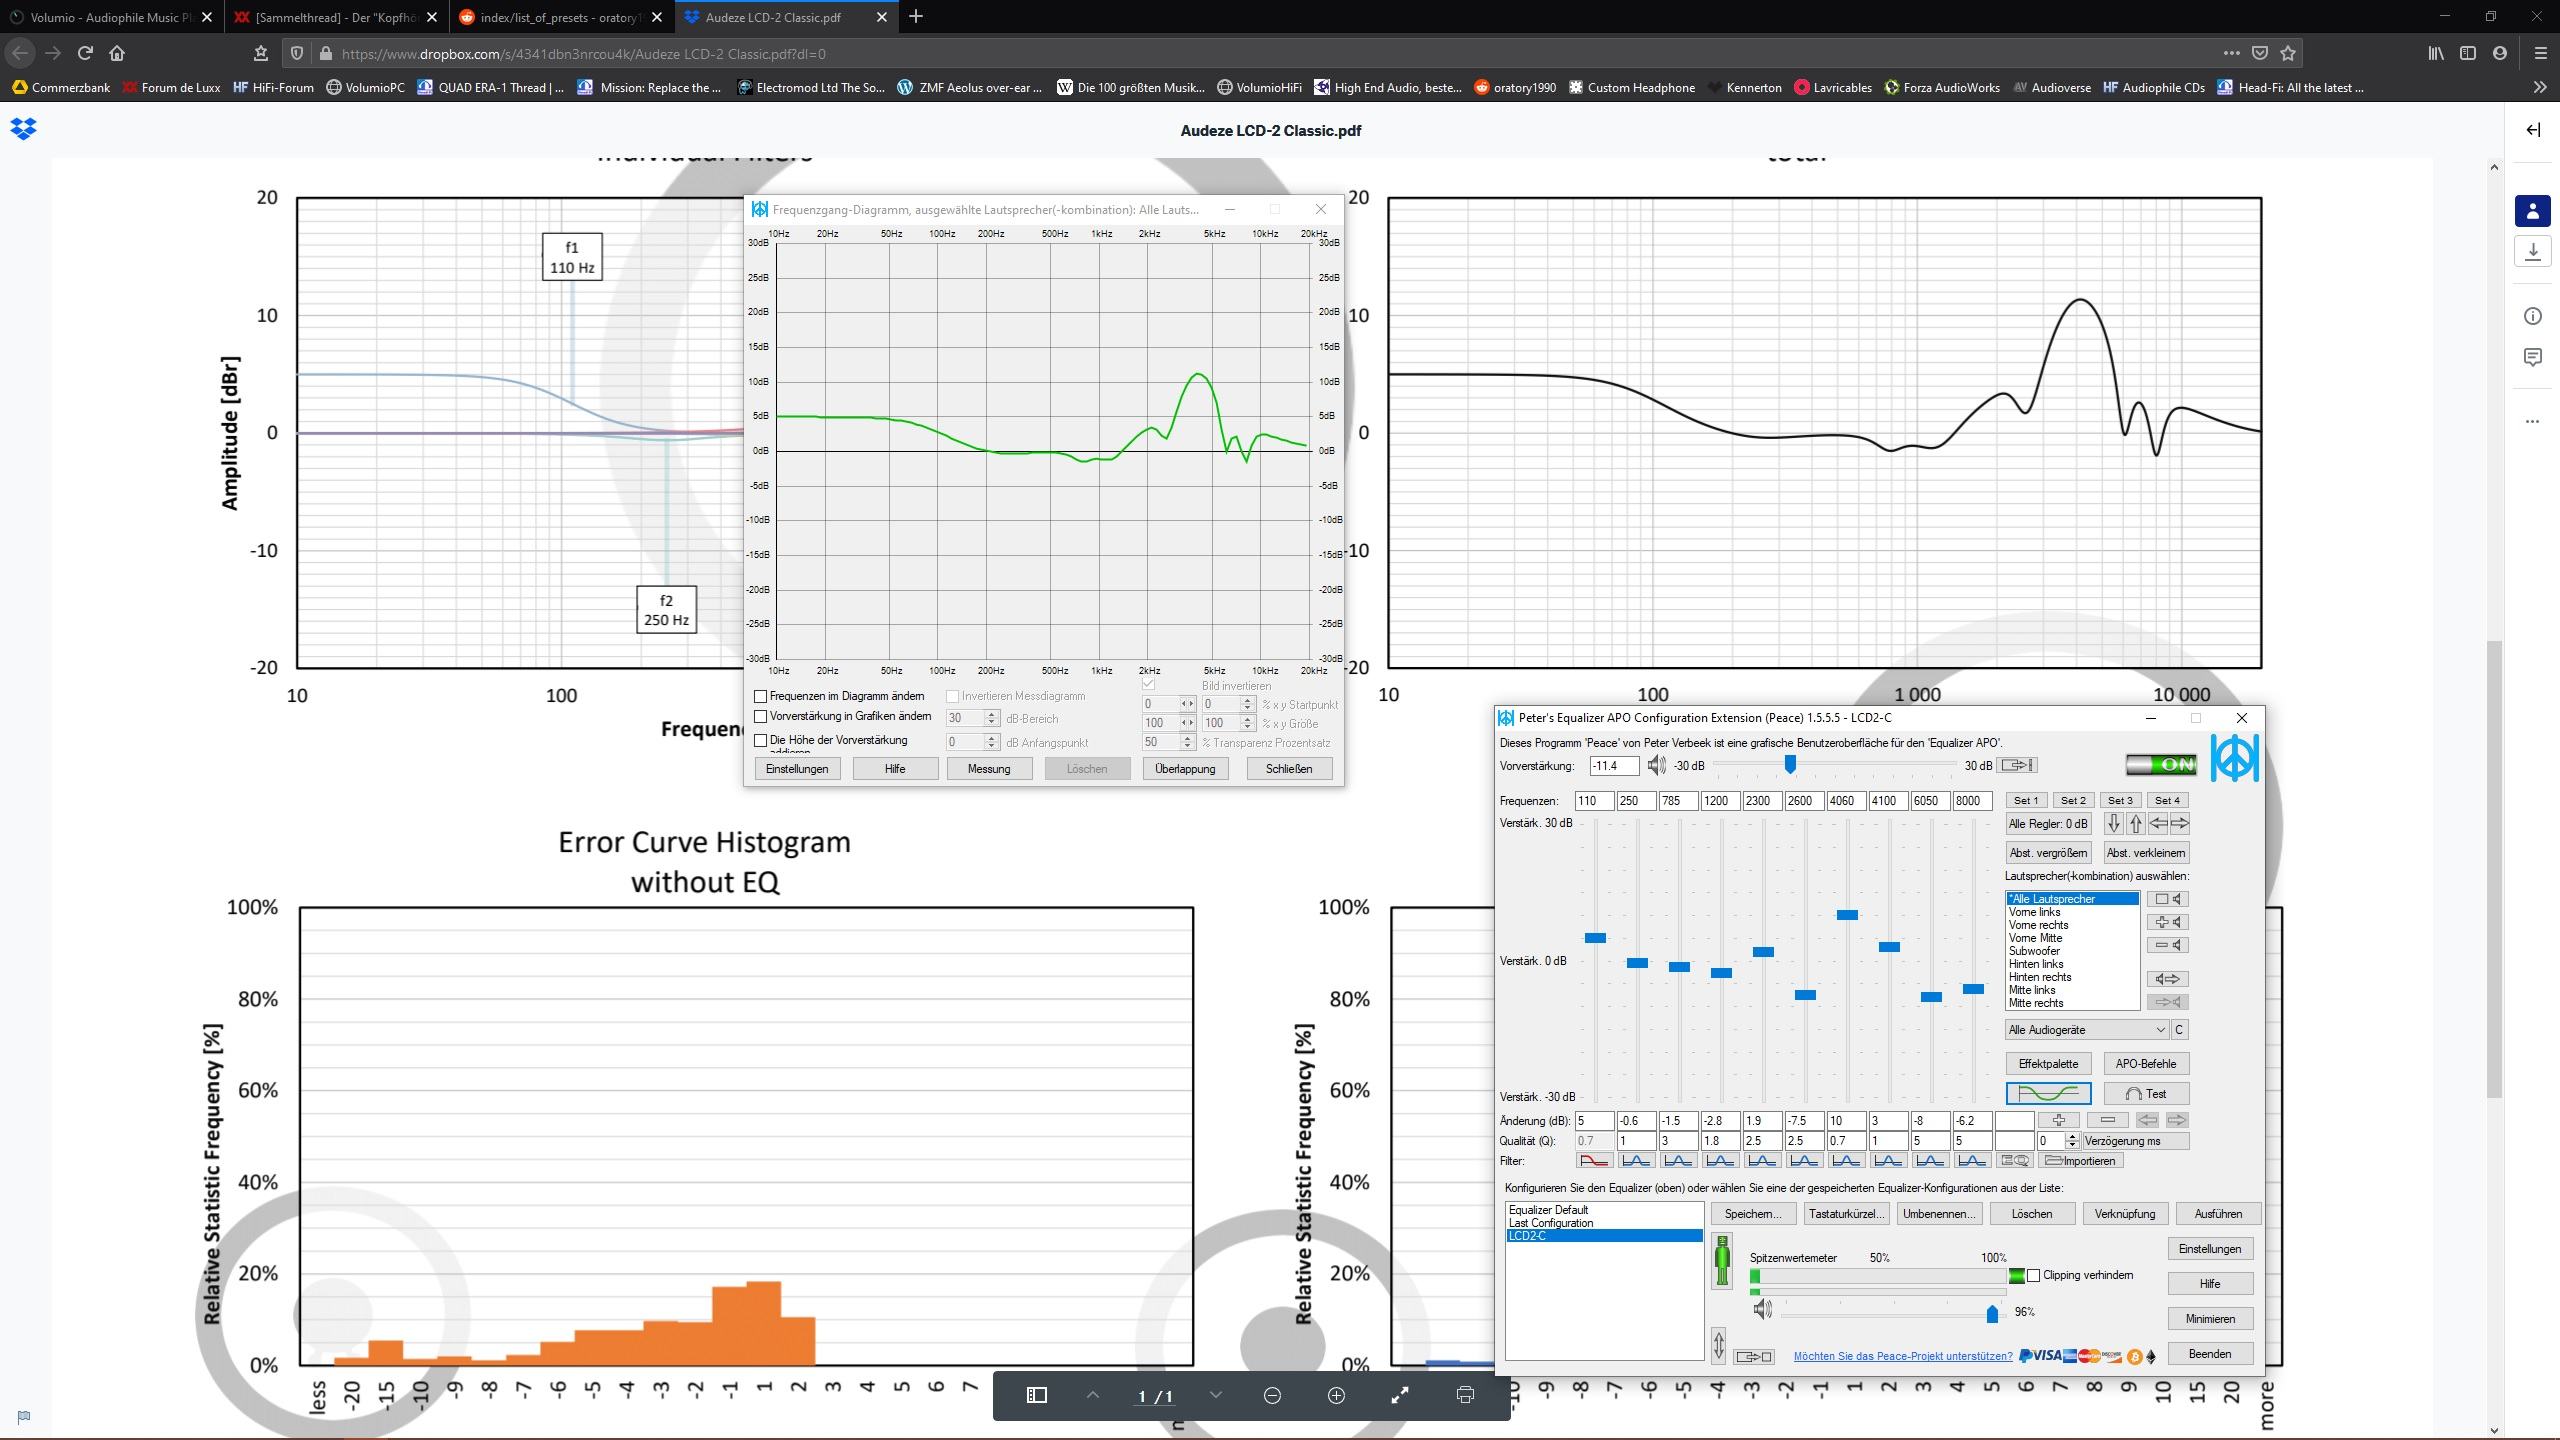Open the 'Alle Audiogeräte' dropdown

coord(2086,1030)
